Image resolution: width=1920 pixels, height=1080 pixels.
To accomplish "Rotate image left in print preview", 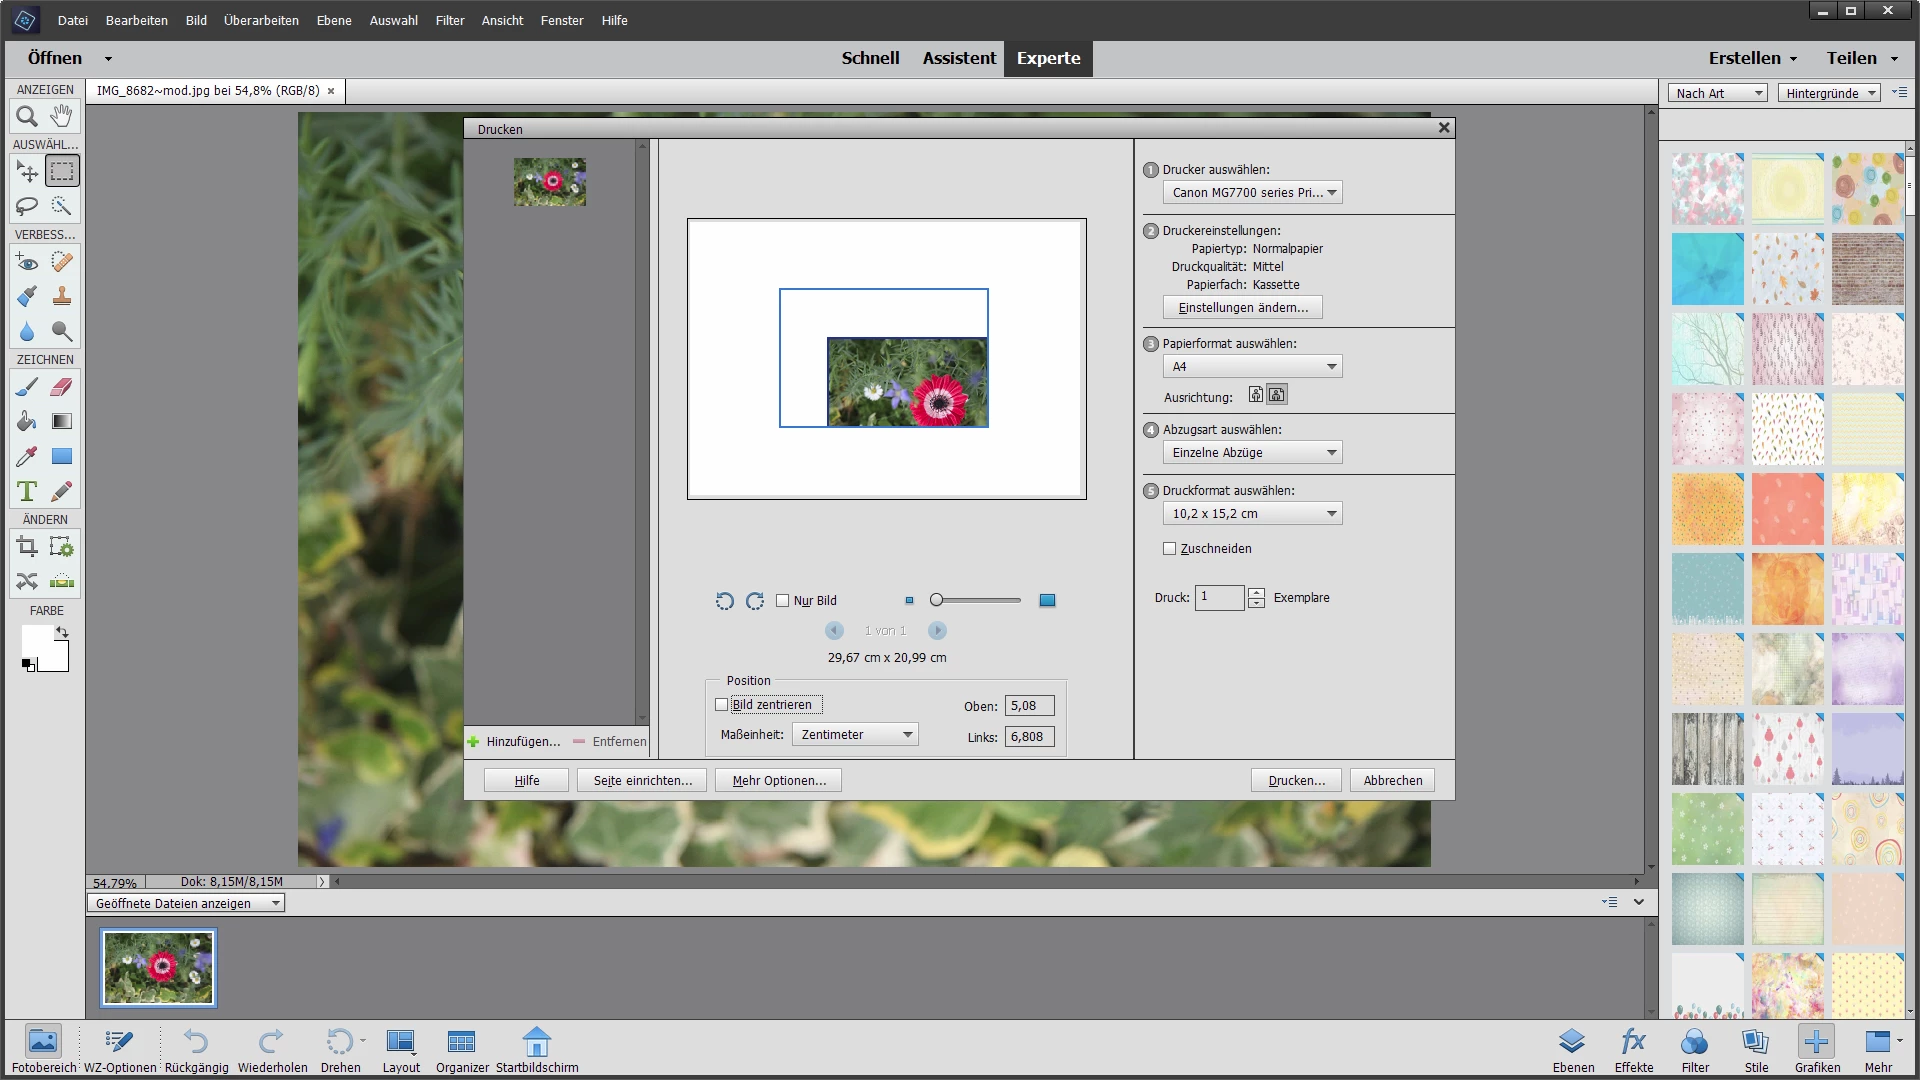I will click(x=725, y=601).
